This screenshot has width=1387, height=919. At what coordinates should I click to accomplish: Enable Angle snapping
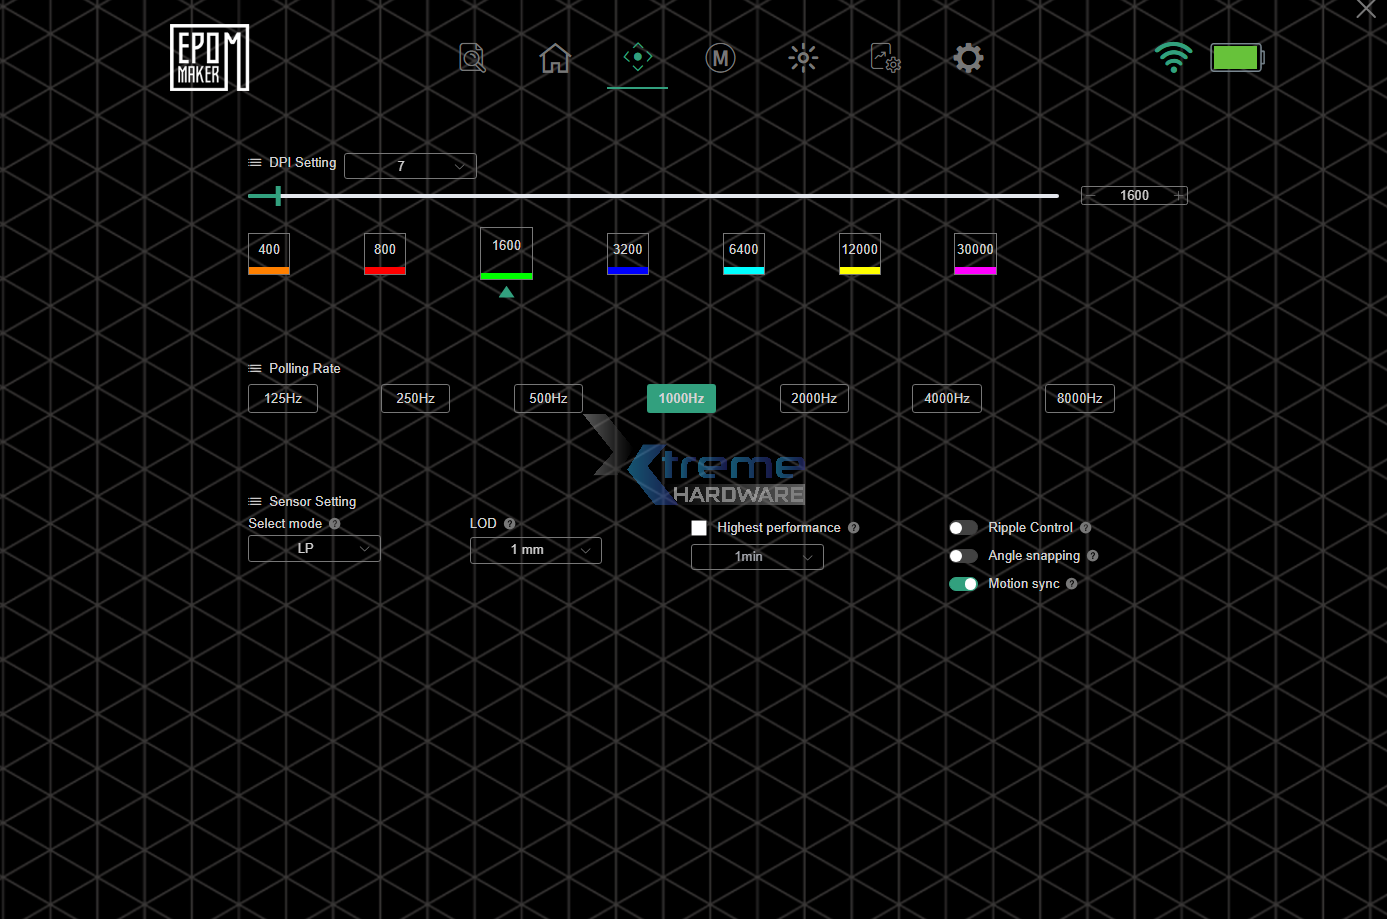point(963,555)
